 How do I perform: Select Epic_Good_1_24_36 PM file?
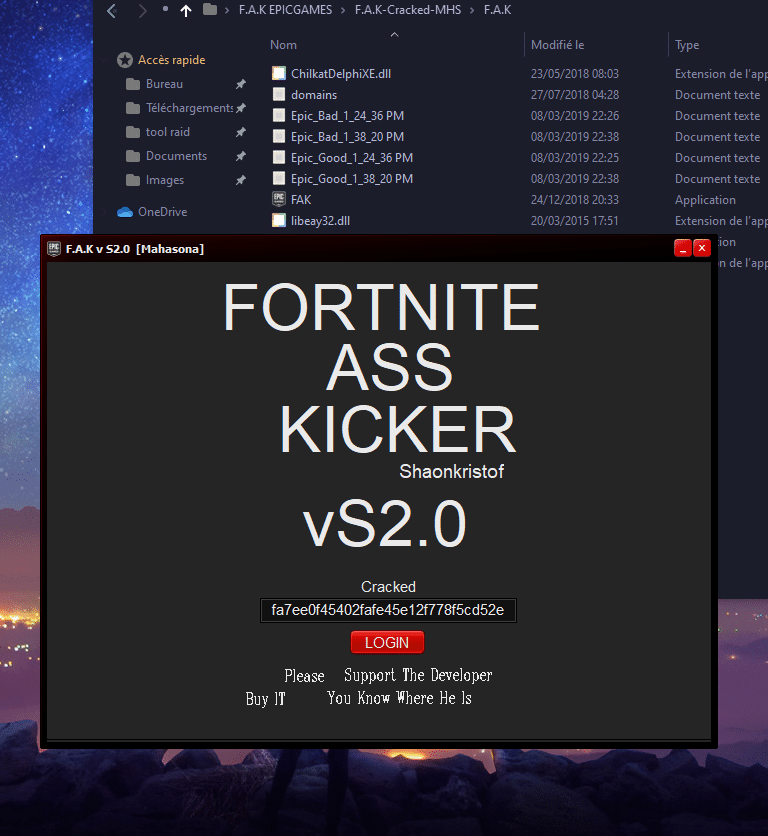[351, 158]
